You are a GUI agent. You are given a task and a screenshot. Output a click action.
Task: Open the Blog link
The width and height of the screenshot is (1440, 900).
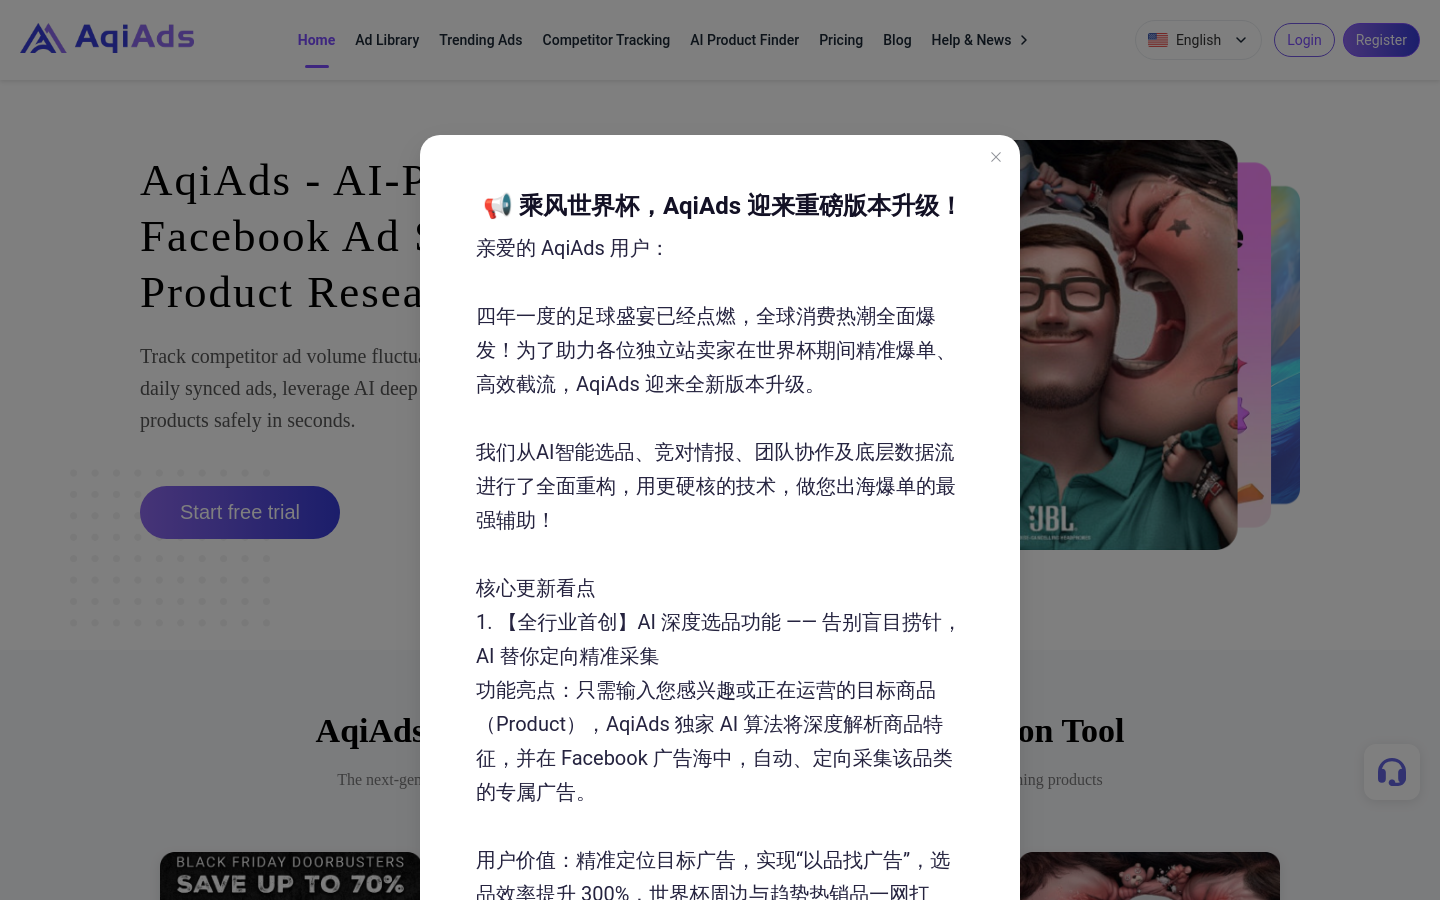[897, 40]
